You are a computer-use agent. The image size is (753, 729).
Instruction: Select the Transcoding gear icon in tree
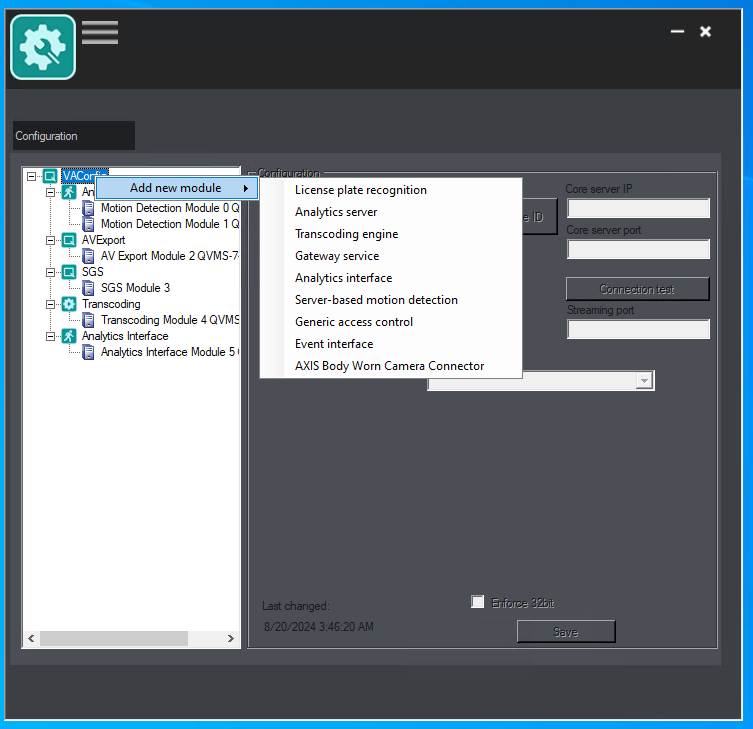point(69,304)
